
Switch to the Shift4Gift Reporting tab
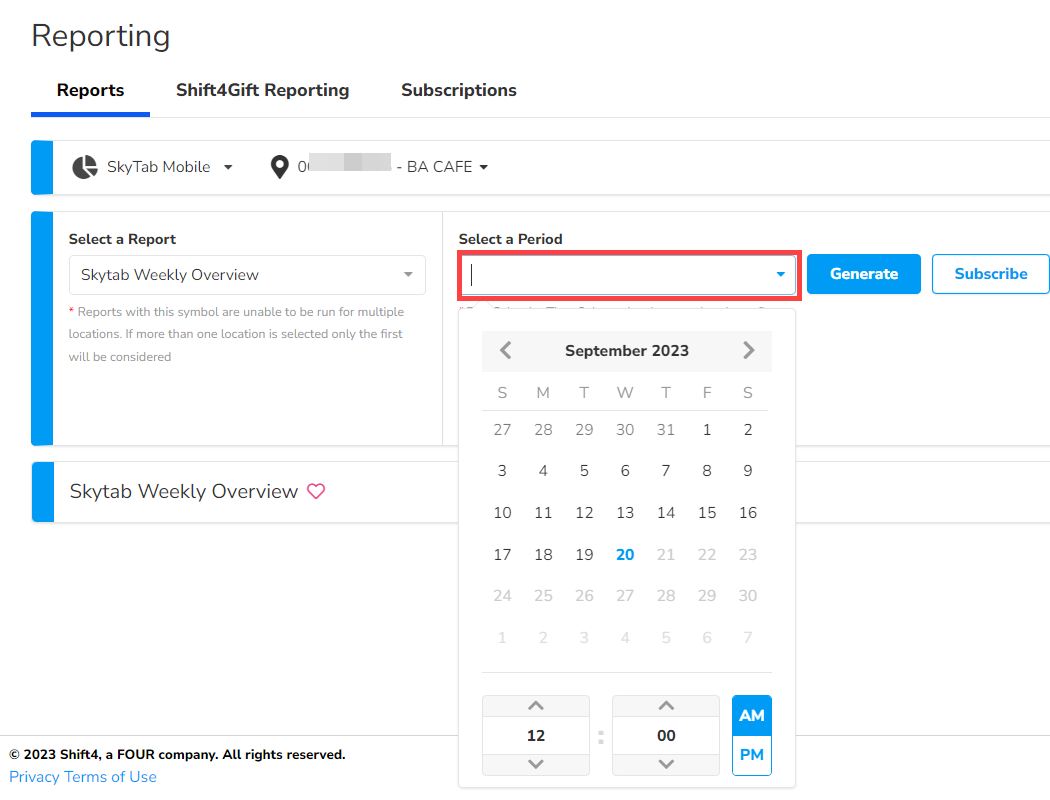[x=262, y=90]
